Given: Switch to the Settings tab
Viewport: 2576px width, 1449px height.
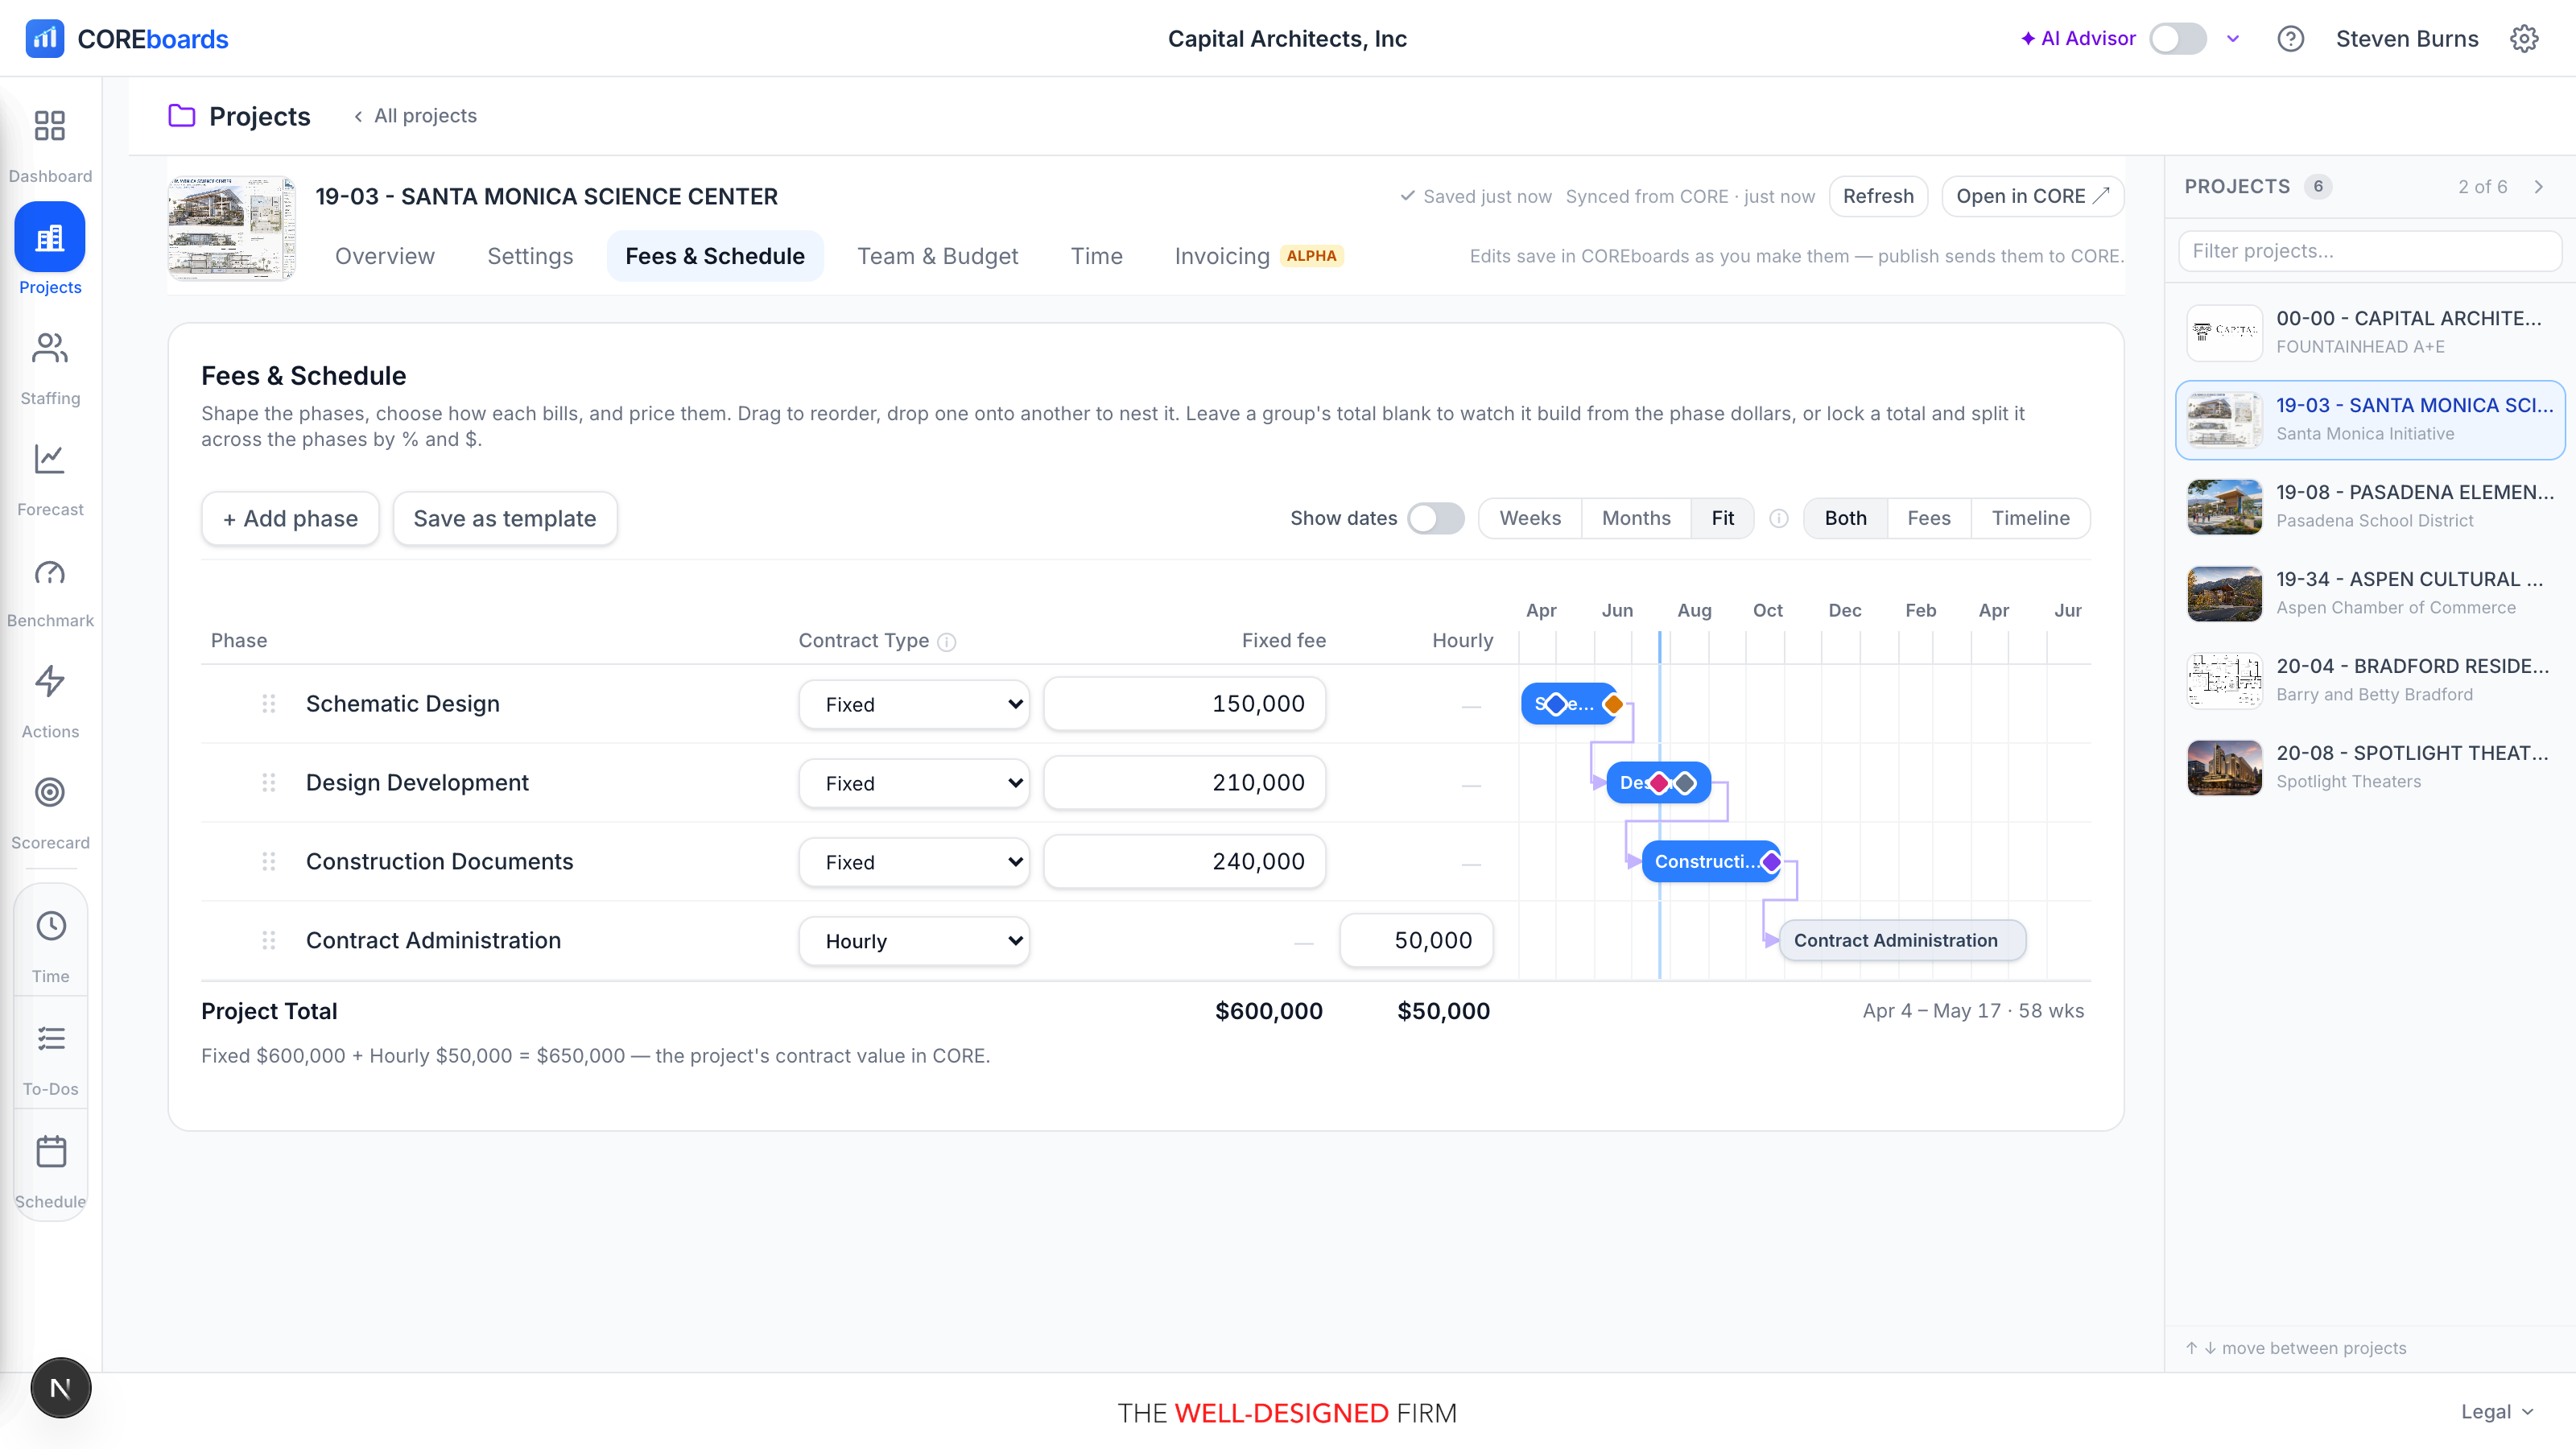Looking at the screenshot, I should click(530, 256).
